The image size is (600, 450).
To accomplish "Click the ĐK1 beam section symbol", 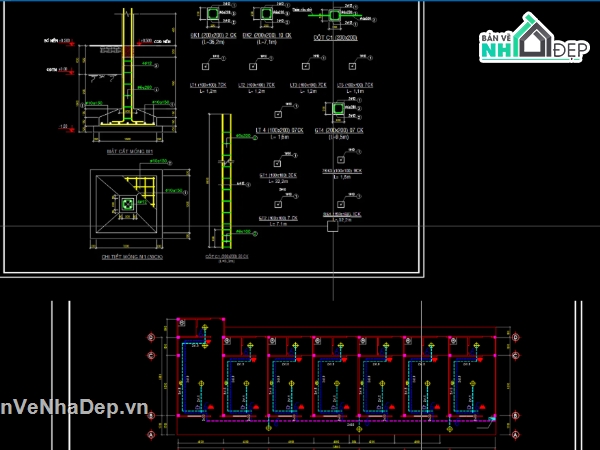I will [x=212, y=14].
